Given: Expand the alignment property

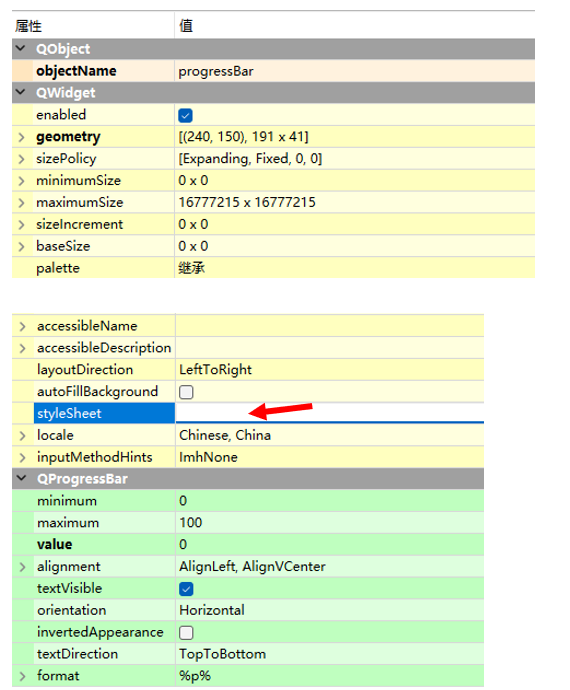Looking at the screenshot, I should 22,567.
